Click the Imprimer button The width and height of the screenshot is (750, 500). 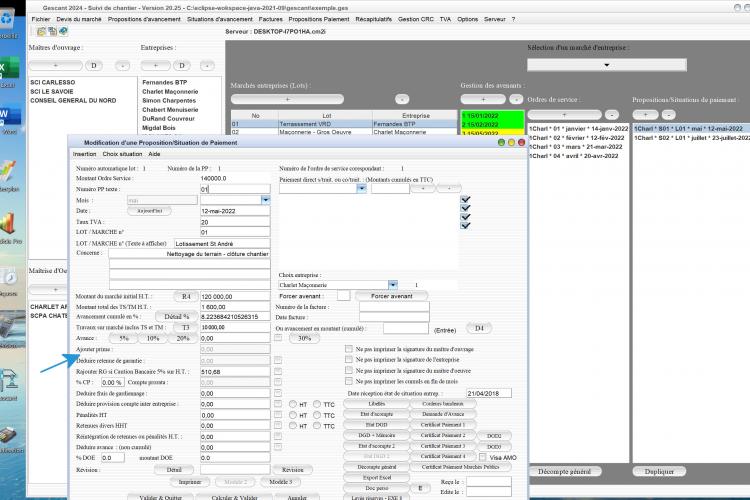click(x=190, y=482)
